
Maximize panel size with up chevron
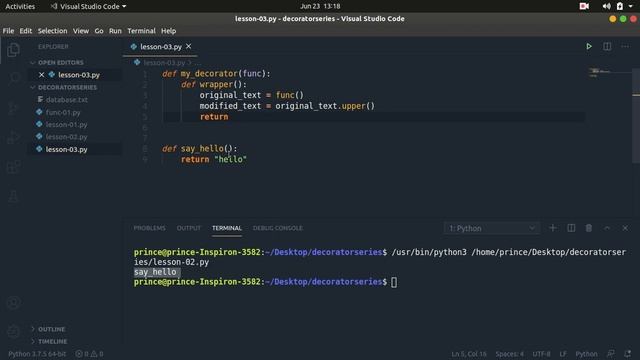[x=607, y=228]
